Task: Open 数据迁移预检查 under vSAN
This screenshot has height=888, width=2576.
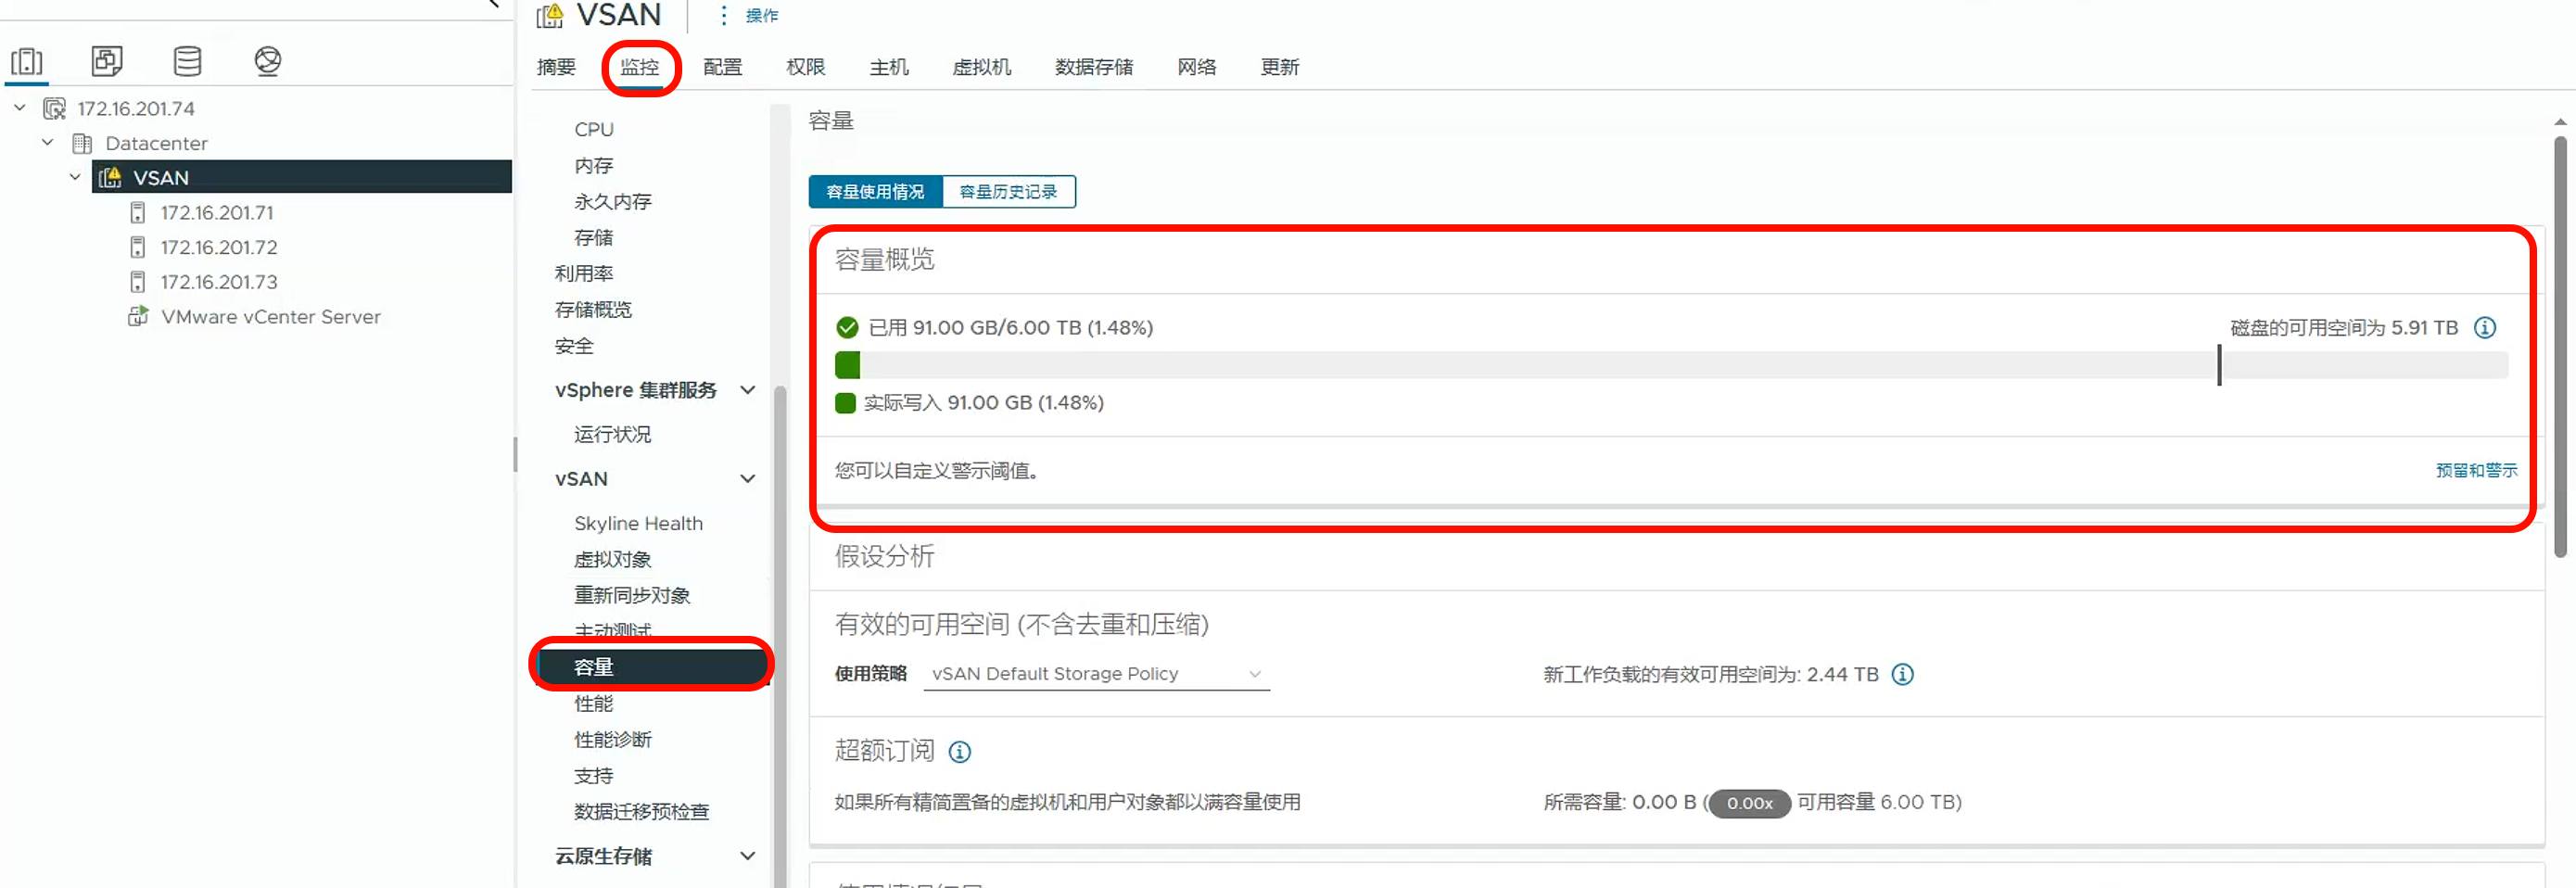Action: (641, 811)
